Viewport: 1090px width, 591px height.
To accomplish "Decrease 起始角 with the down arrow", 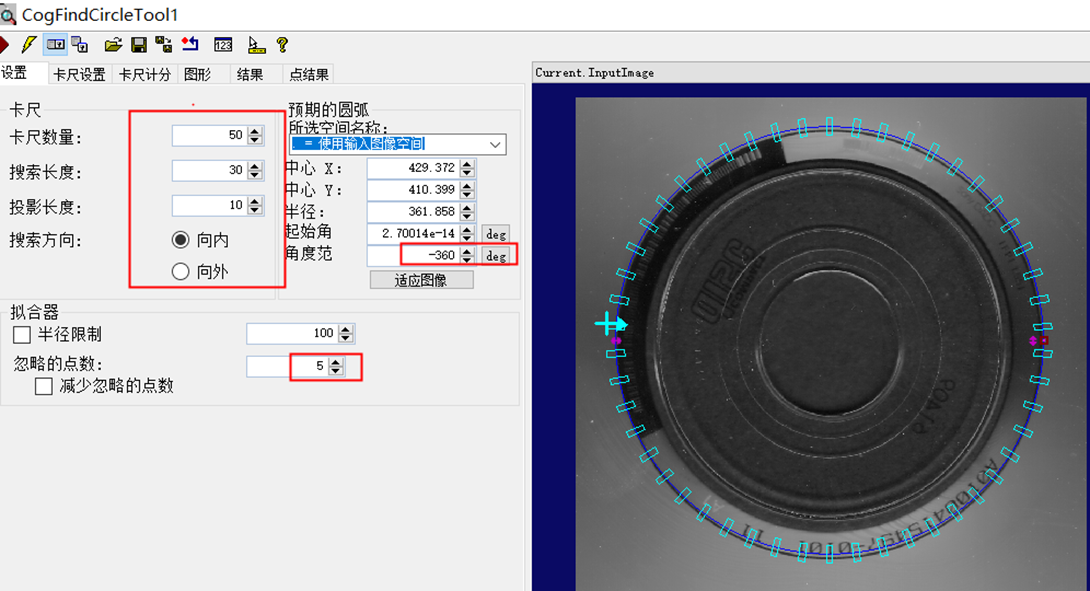I will pos(467,238).
